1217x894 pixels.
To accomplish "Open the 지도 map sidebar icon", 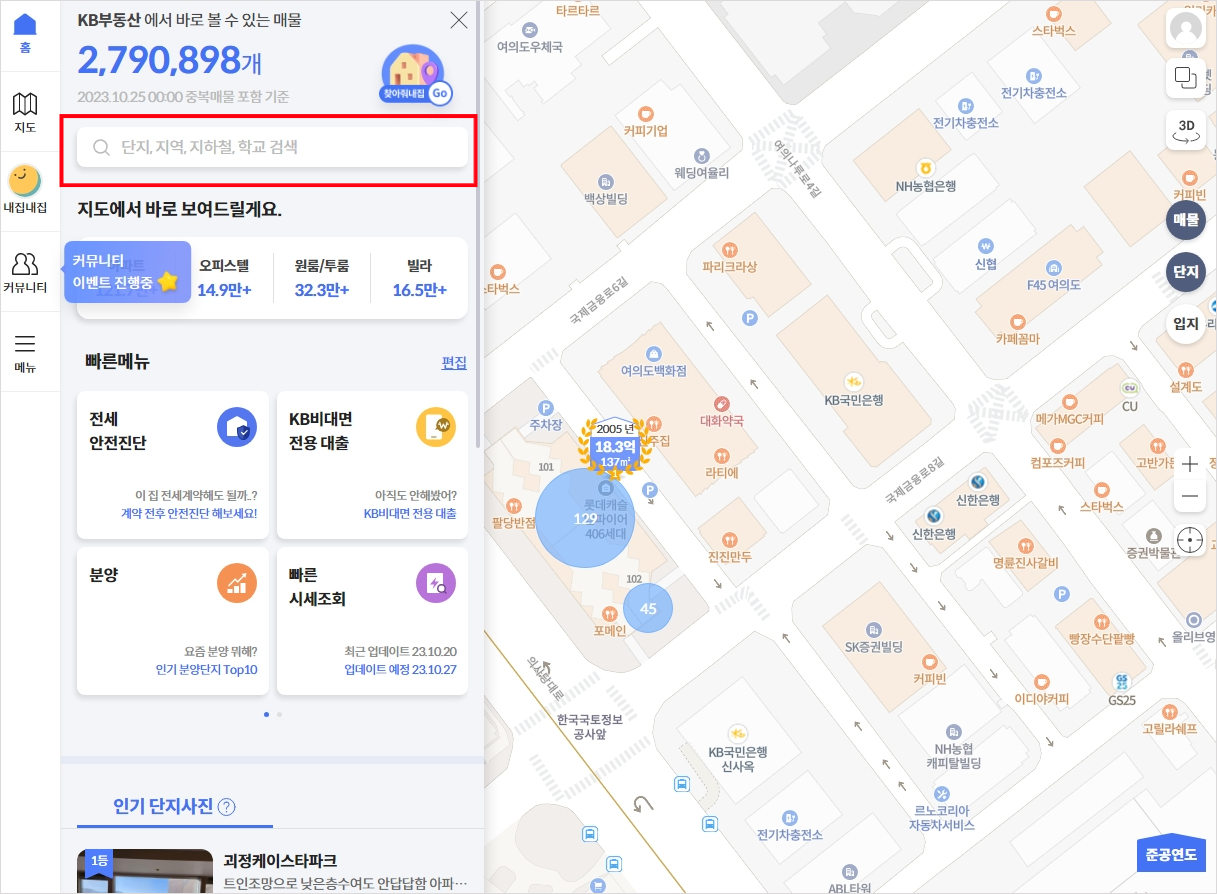I will [x=25, y=112].
